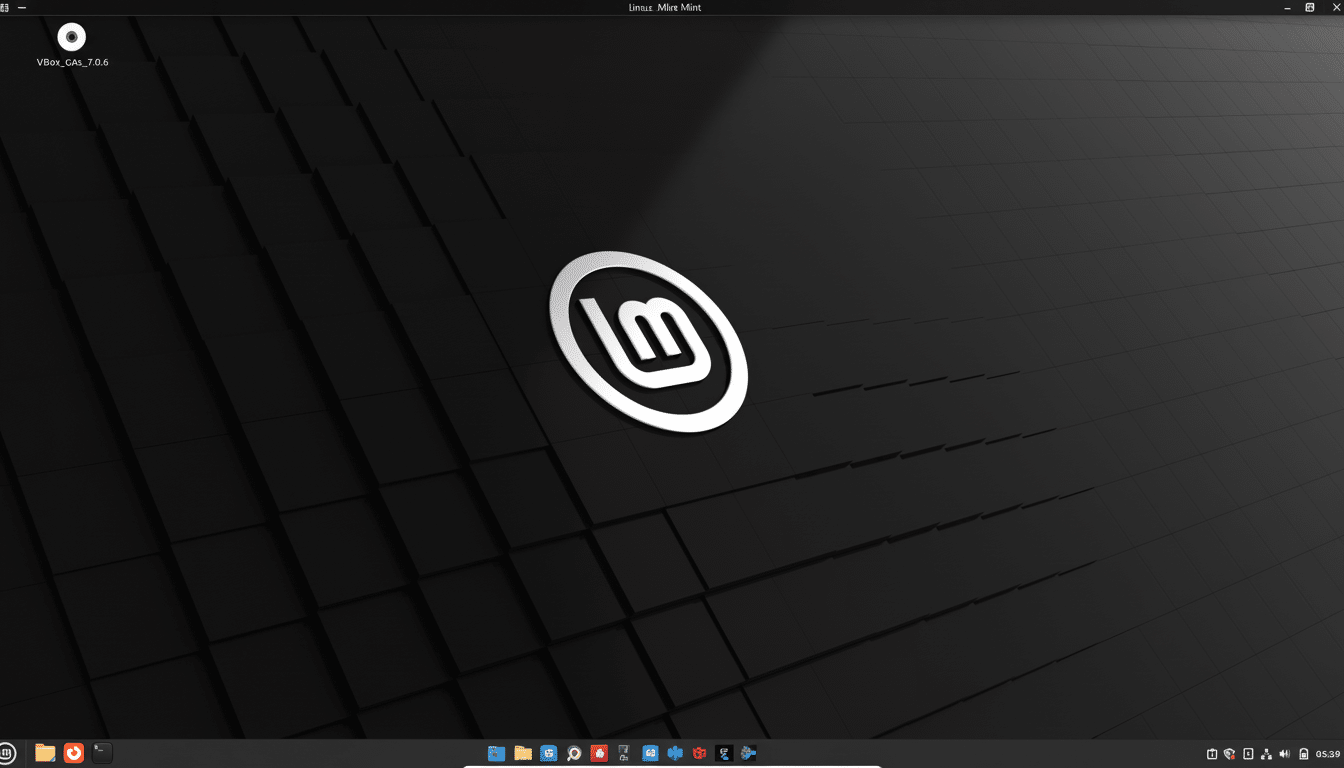Viewport: 1344px width, 768px height.
Task: Open the Update Manager shield with red dot
Action: [x=1229, y=753]
